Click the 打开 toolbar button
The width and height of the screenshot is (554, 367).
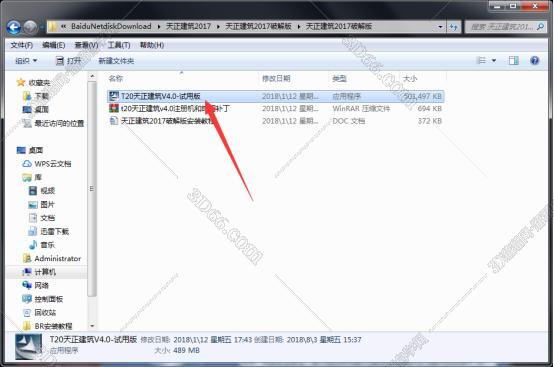[x=69, y=61]
